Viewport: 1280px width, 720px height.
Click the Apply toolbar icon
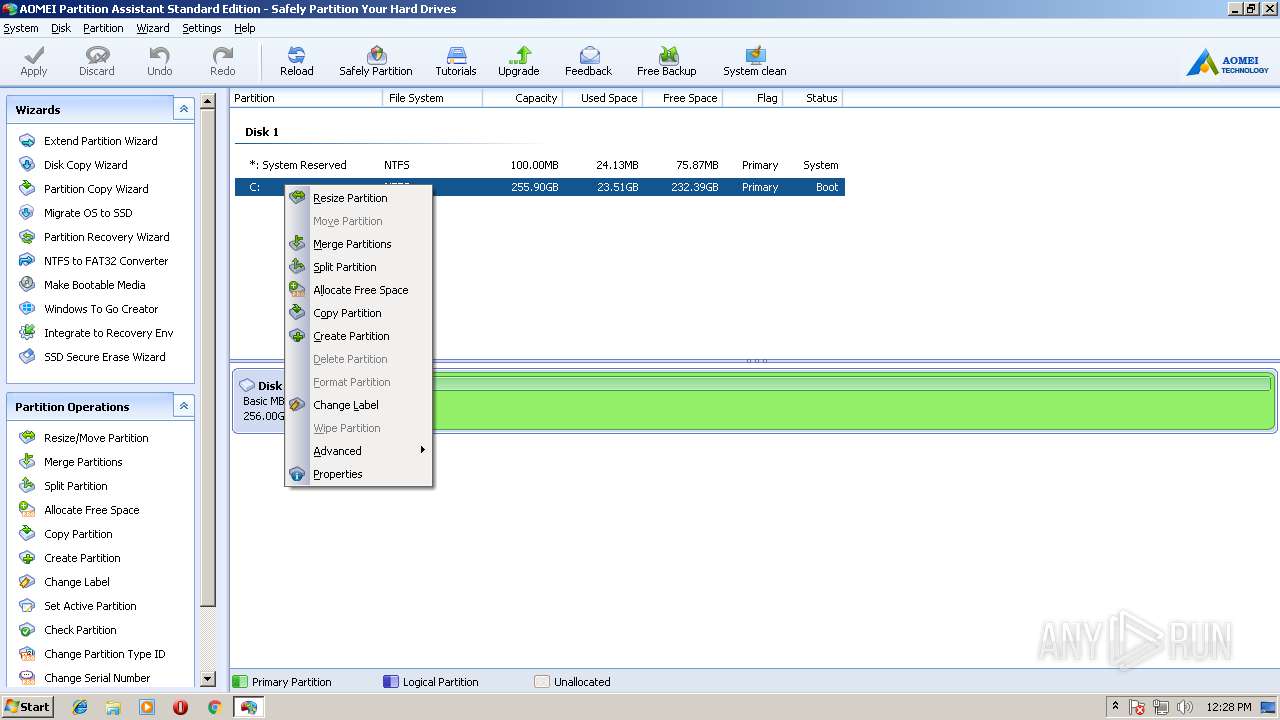click(x=34, y=61)
